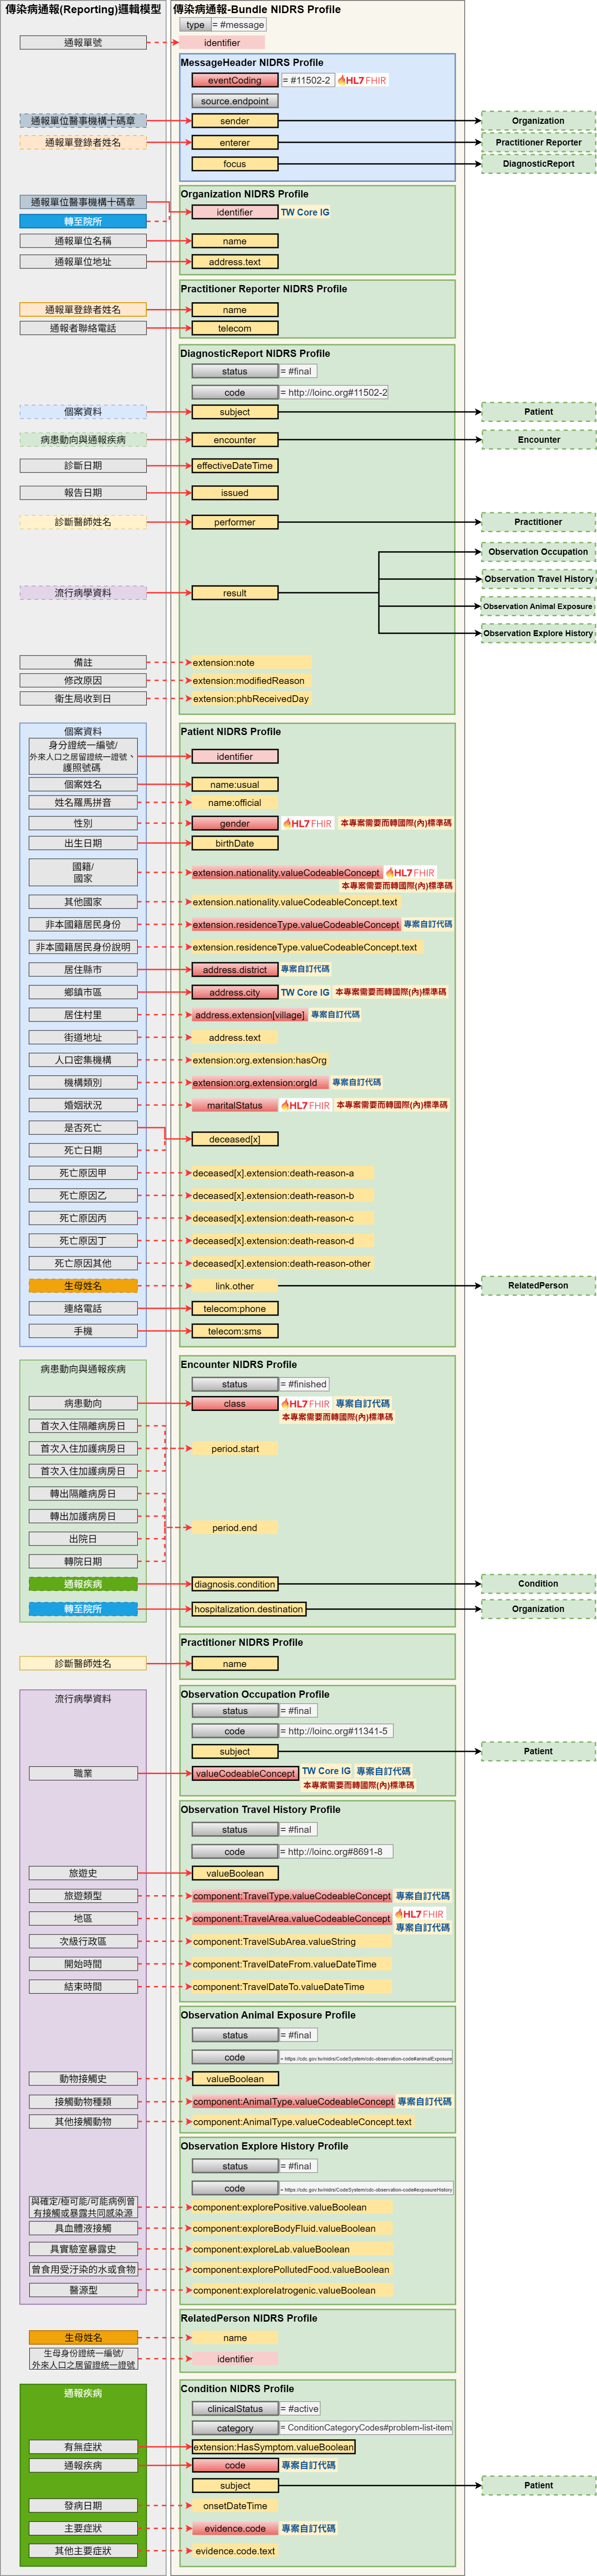Viewport: 597px width, 2576px height.
Task: Click the 通報單號 source field
Action: pos(83,43)
